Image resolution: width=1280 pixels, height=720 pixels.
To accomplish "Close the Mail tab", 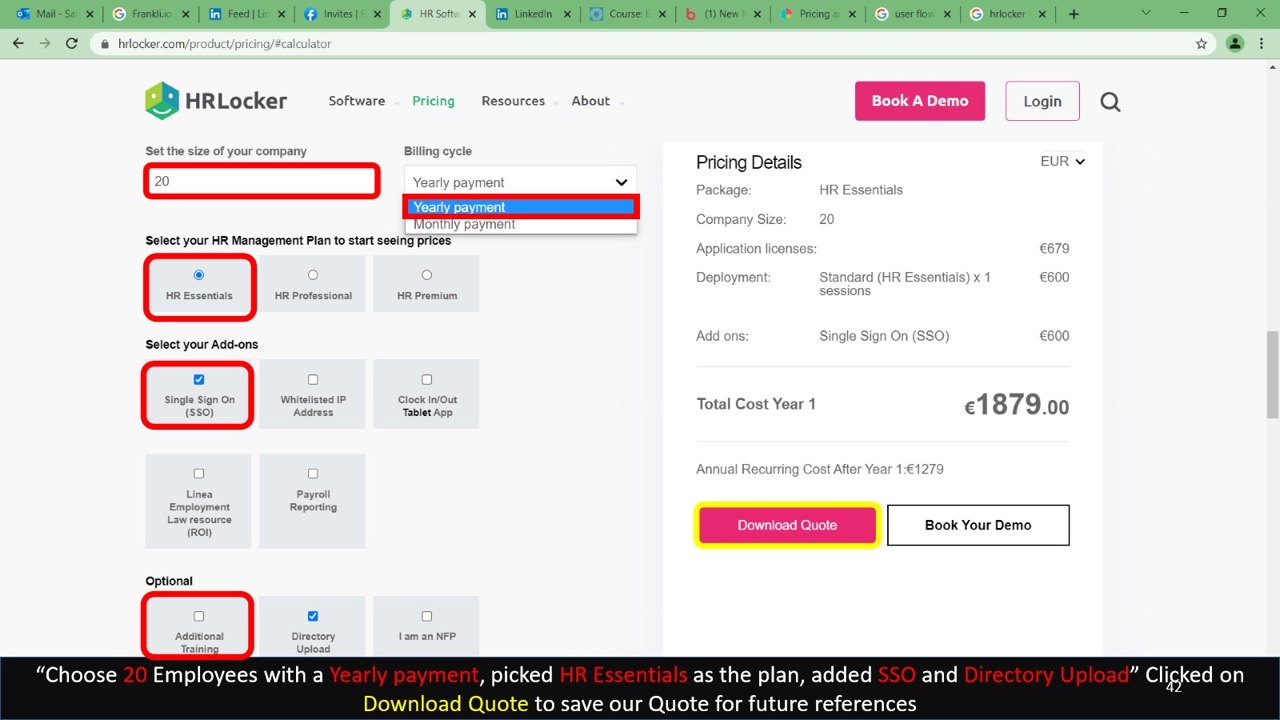I will tap(89, 14).
